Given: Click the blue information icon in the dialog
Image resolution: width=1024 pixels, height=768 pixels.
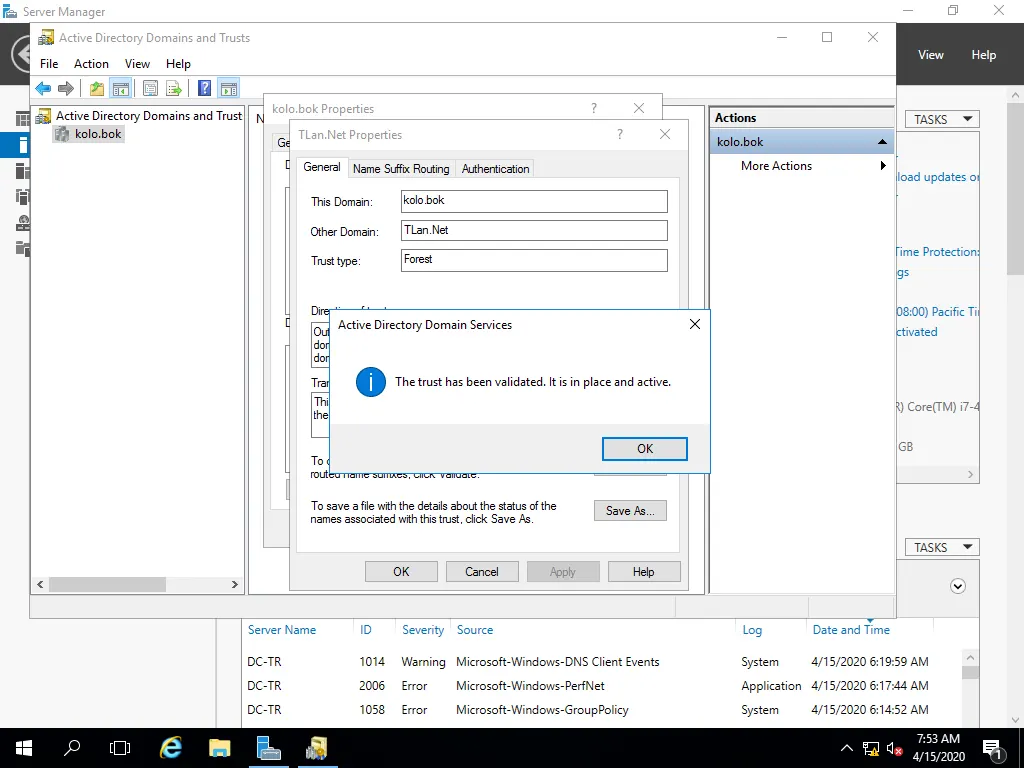Looking at the screenshot, I should [x=370, y=382].
